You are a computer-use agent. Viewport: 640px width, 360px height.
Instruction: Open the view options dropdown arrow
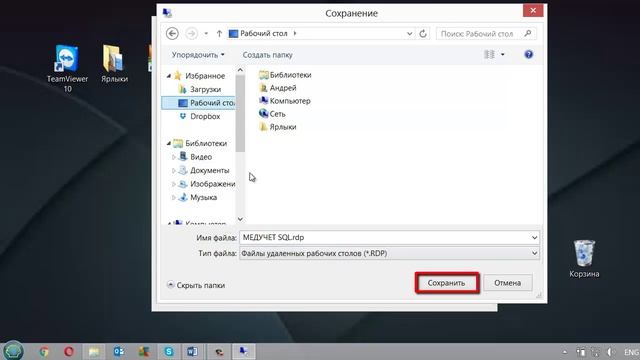pyautogui.click(x=502, y=54)
